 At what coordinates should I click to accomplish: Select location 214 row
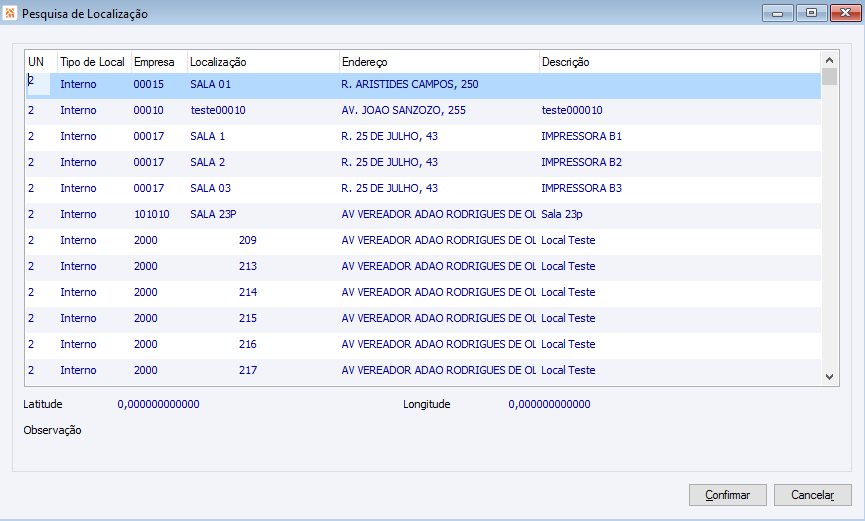coord(423,292)
